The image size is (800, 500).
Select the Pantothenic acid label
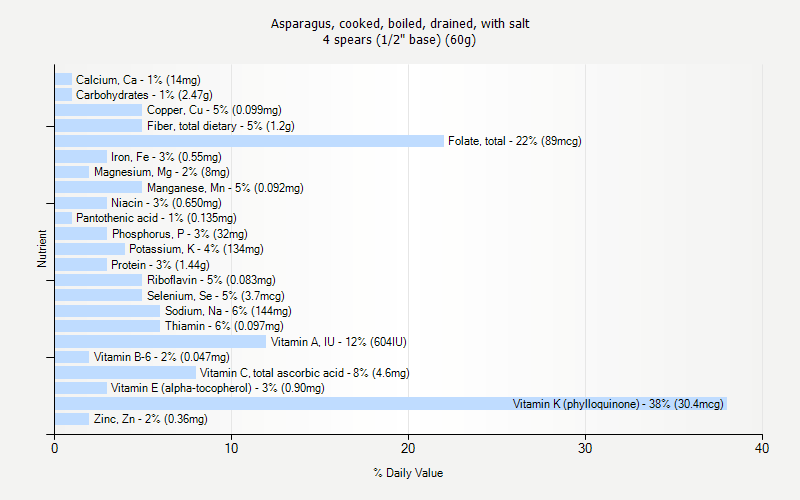coord(156,218)
